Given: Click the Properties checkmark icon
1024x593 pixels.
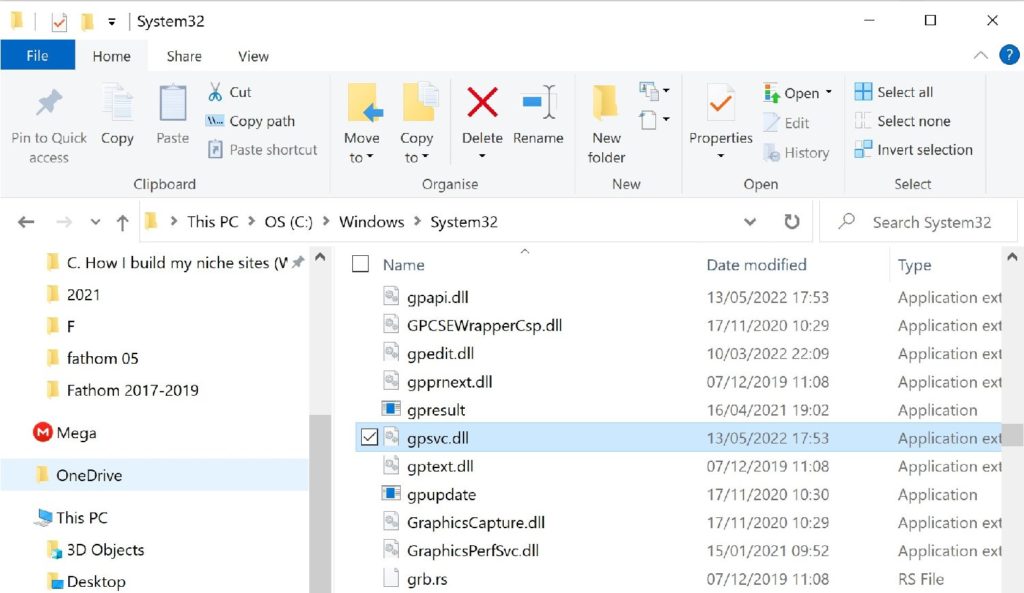Looking at the screenshot, I should click(720, 103).
